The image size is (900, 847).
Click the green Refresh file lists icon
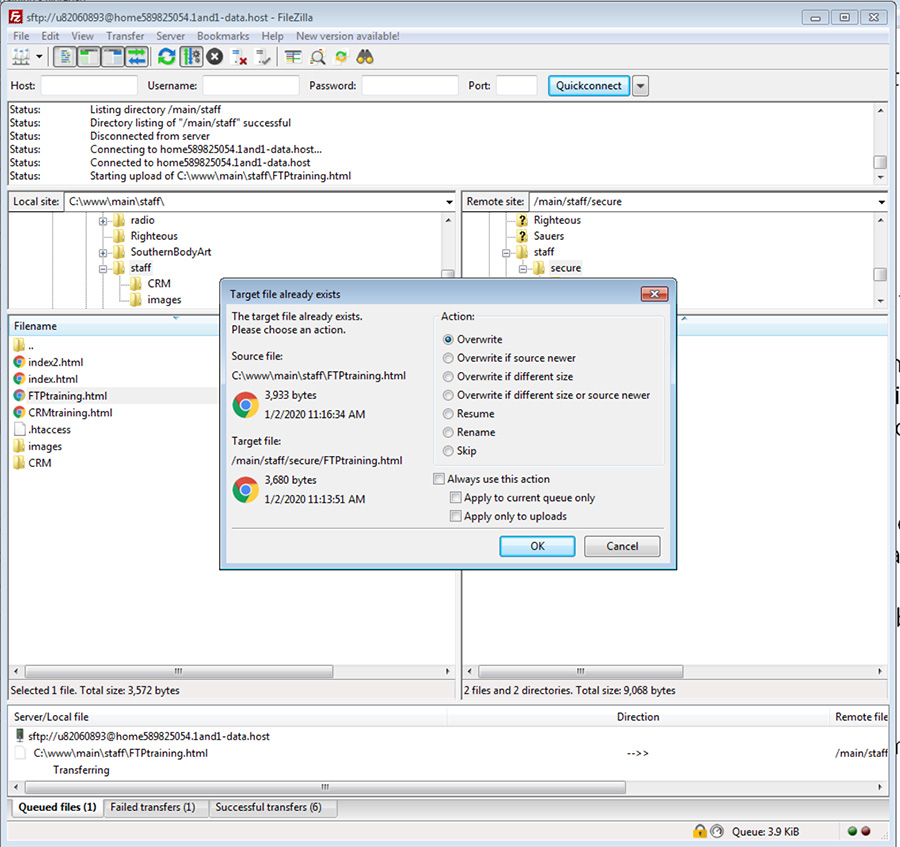tap(166, 57)
